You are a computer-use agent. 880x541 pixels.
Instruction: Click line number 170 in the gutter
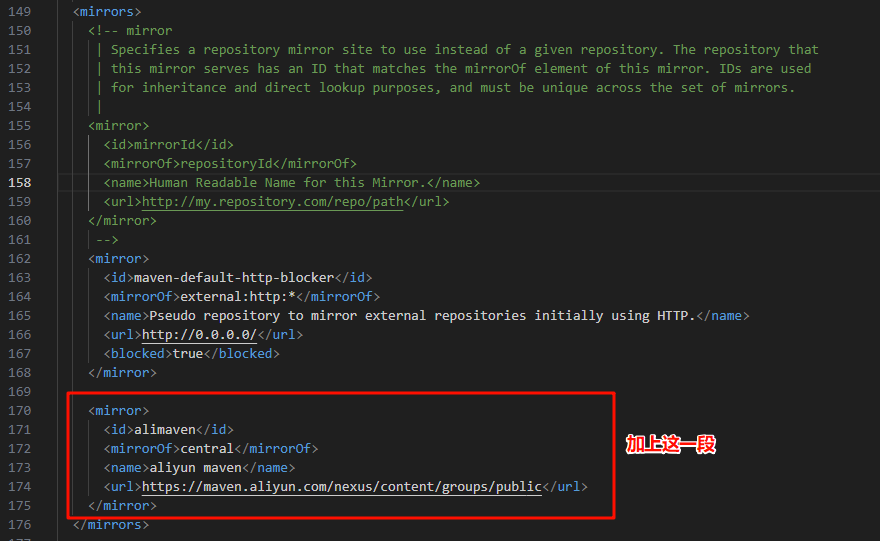click(20, 411)
